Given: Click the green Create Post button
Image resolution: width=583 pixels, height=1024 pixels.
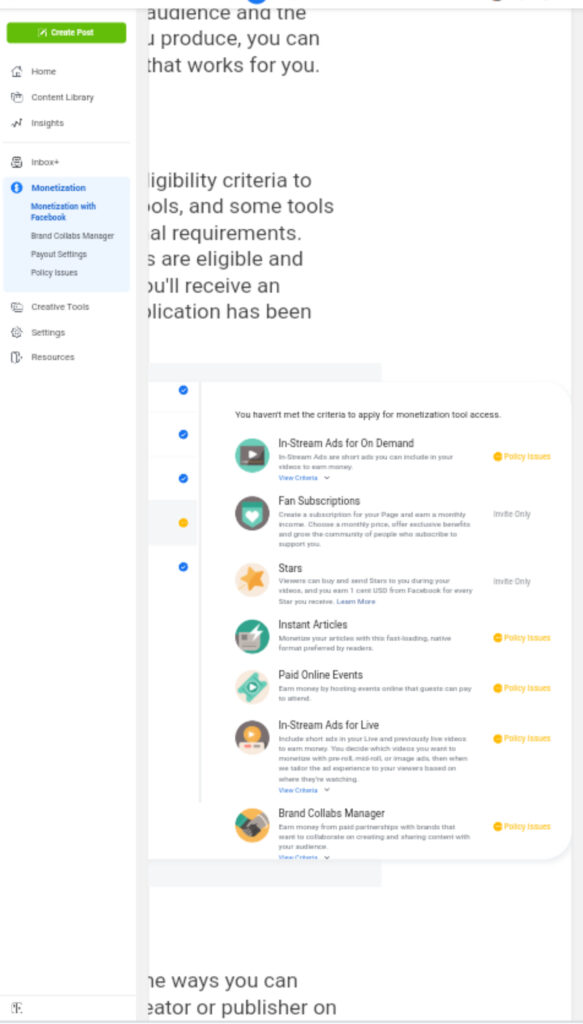Looking at the screenshot, I should click(66, 33).
